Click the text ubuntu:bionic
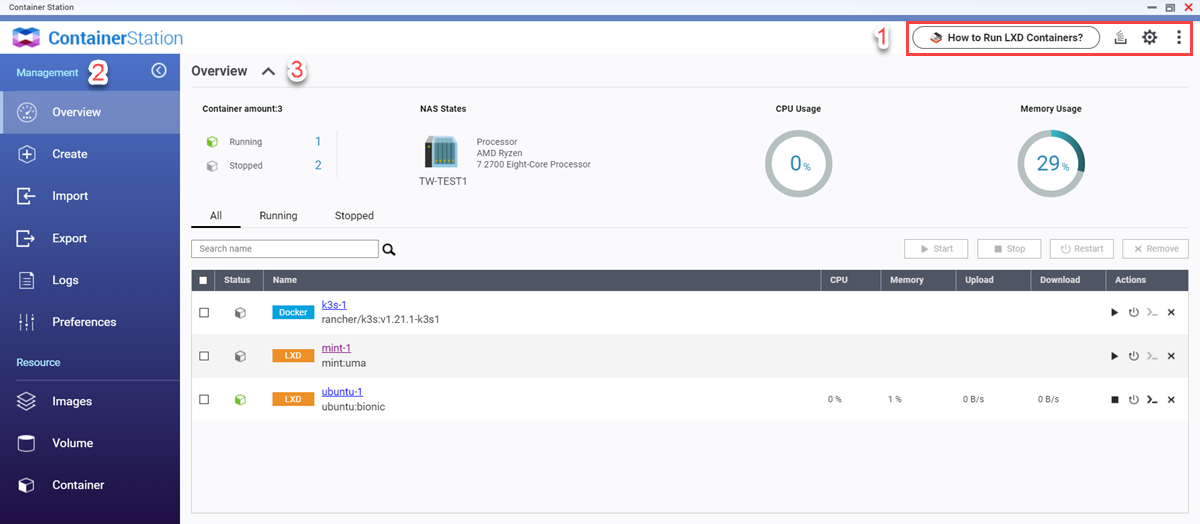Screen dimensions: 1200x524 (x=353, y=407)
